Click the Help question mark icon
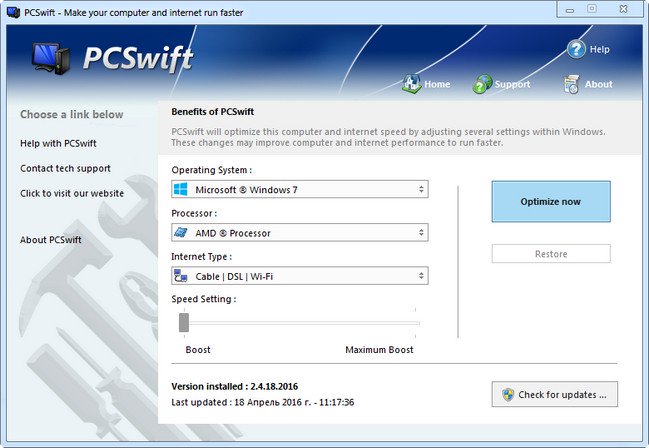 tap(576, 49)
